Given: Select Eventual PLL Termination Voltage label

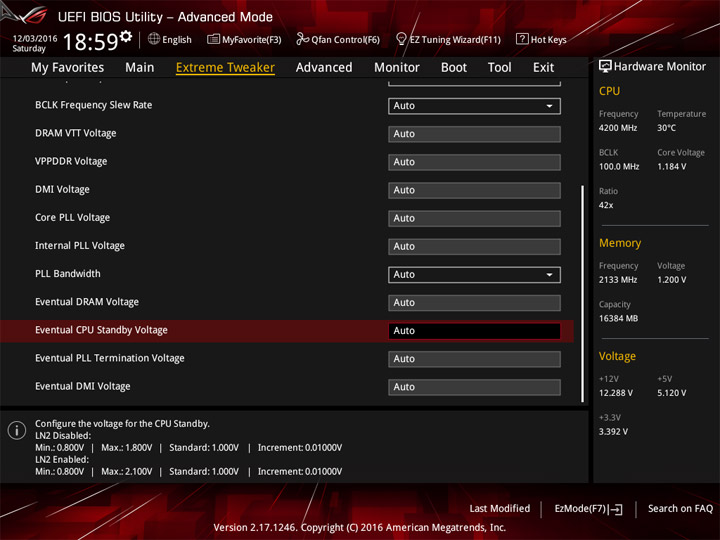Looking at the screenshot, I should 110,358.
